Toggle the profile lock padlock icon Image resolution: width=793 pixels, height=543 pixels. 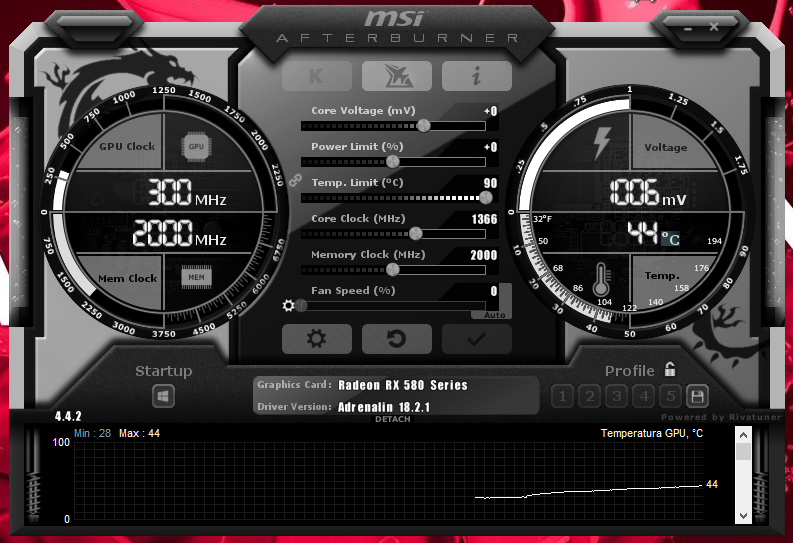670,370
